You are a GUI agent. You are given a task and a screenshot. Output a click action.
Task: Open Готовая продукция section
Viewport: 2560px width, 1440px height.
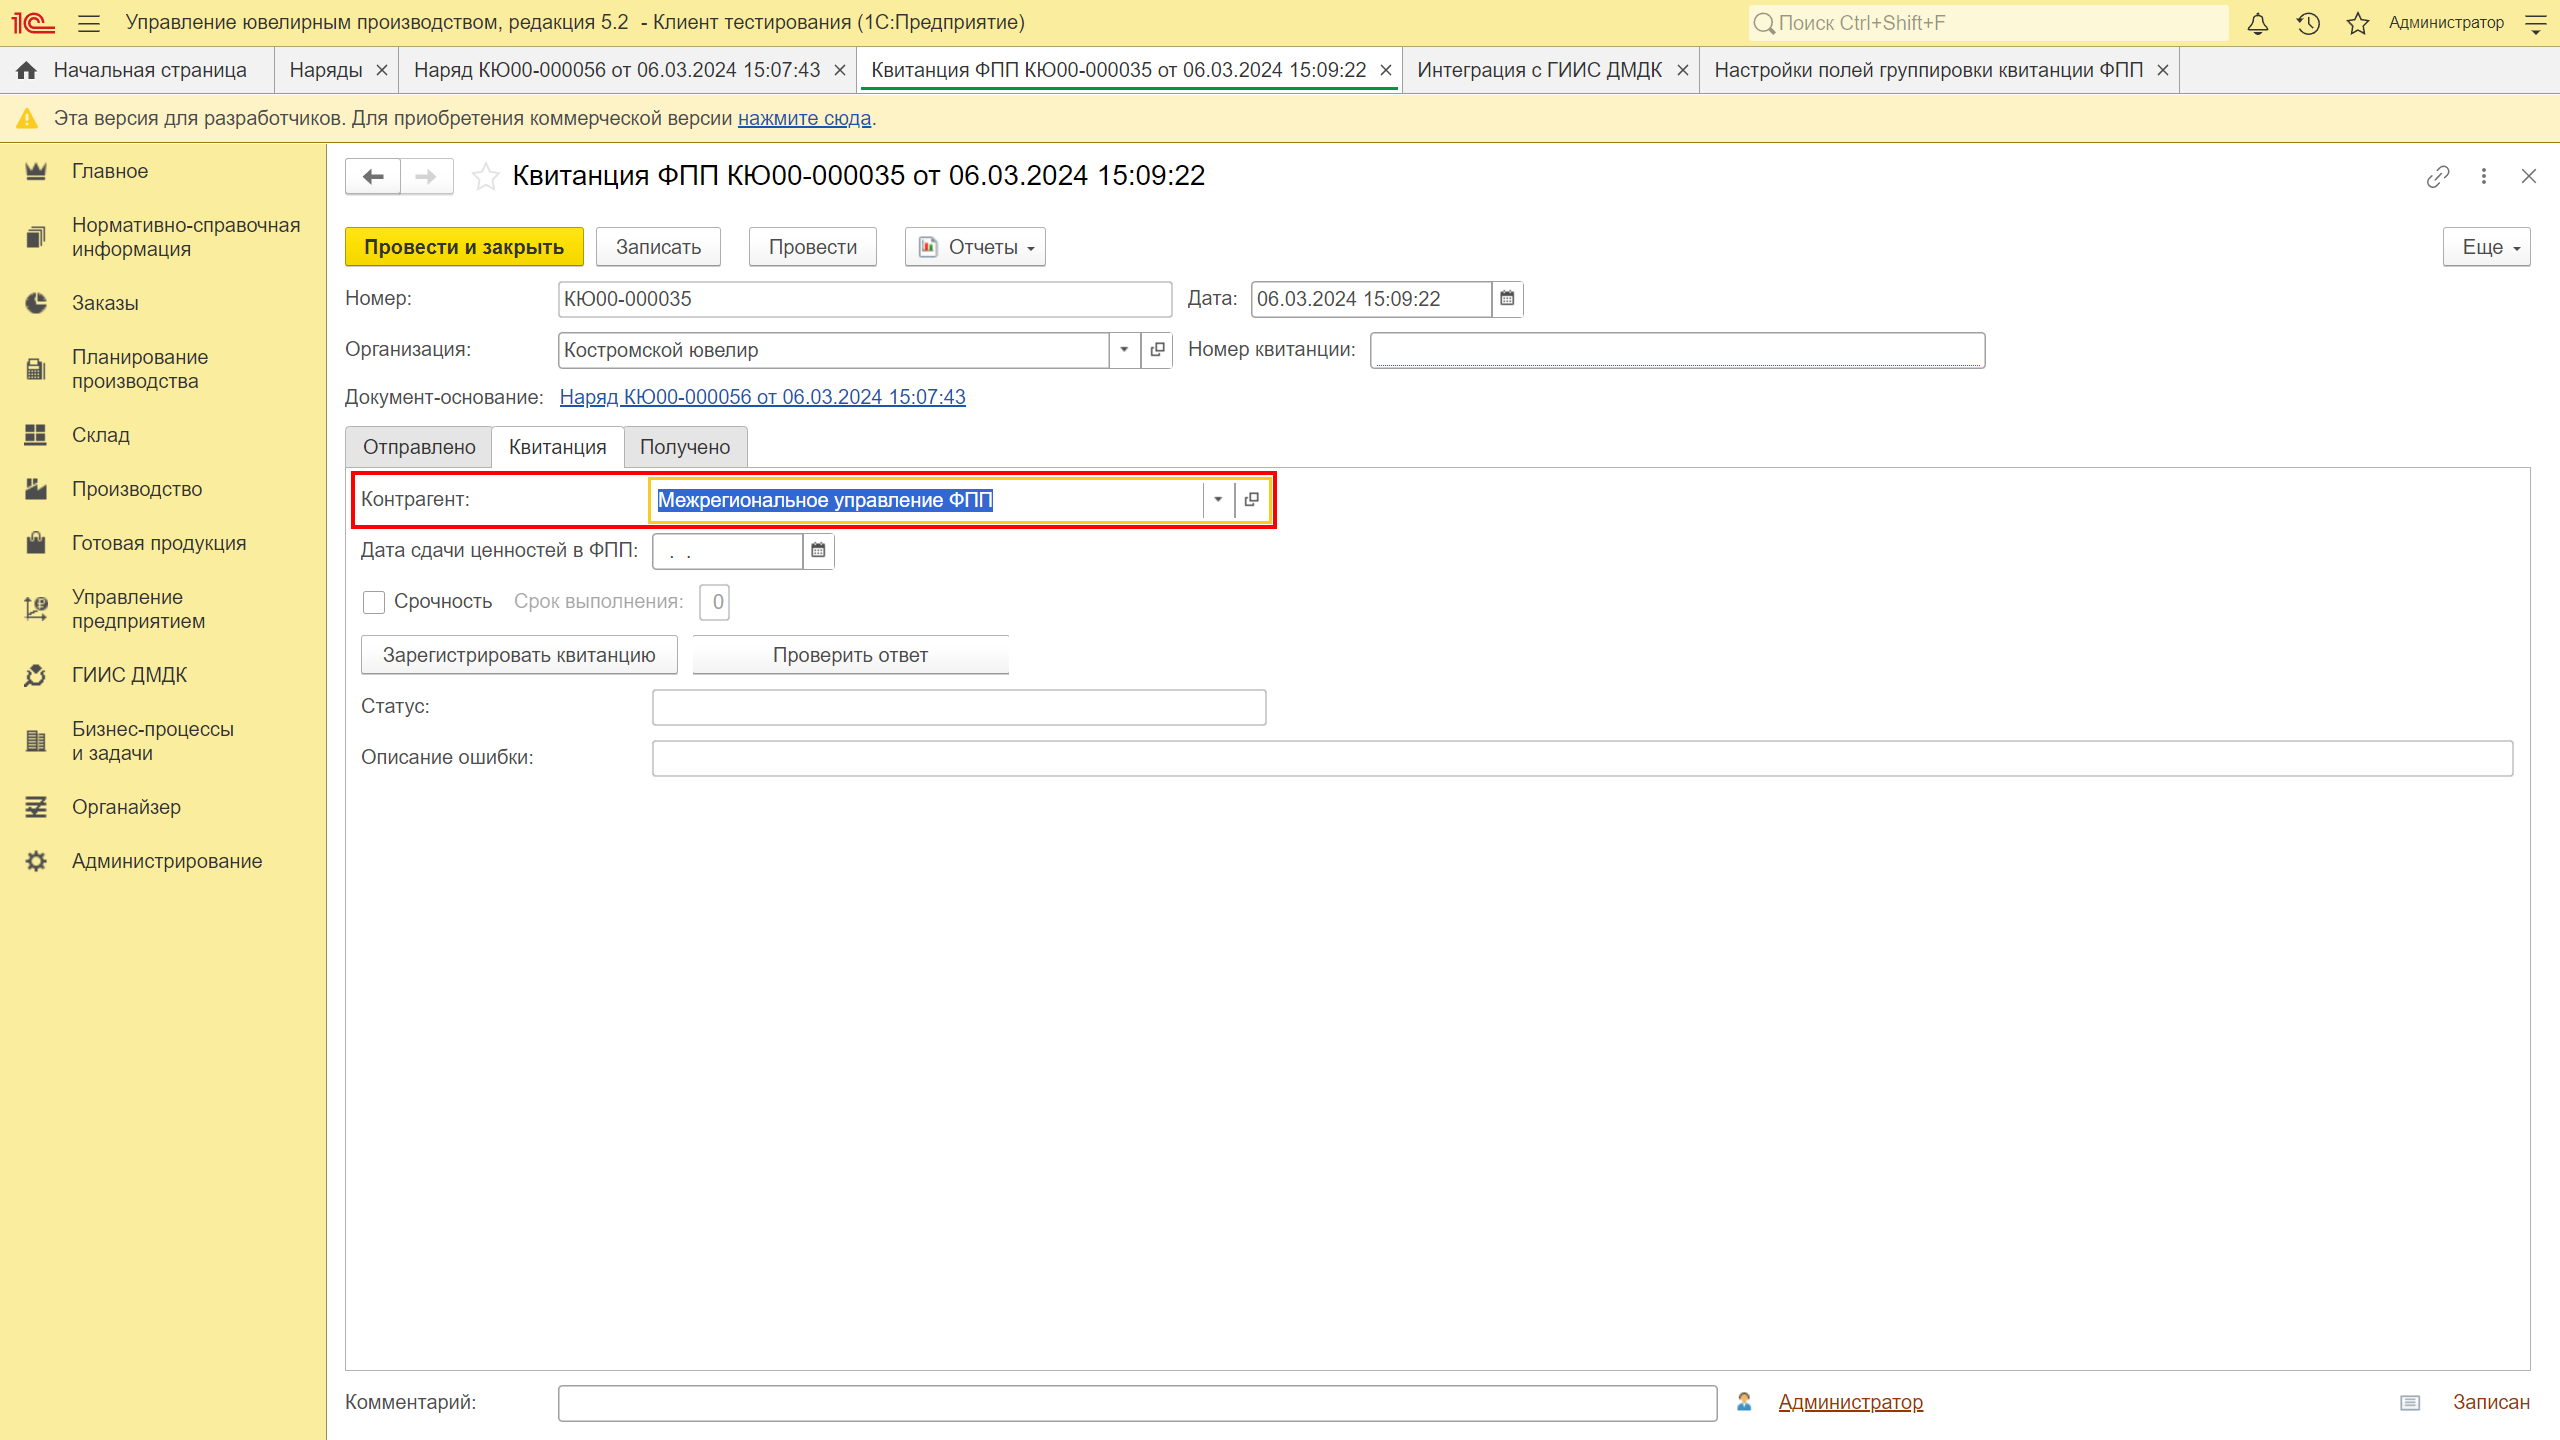(x=159, y=543)
